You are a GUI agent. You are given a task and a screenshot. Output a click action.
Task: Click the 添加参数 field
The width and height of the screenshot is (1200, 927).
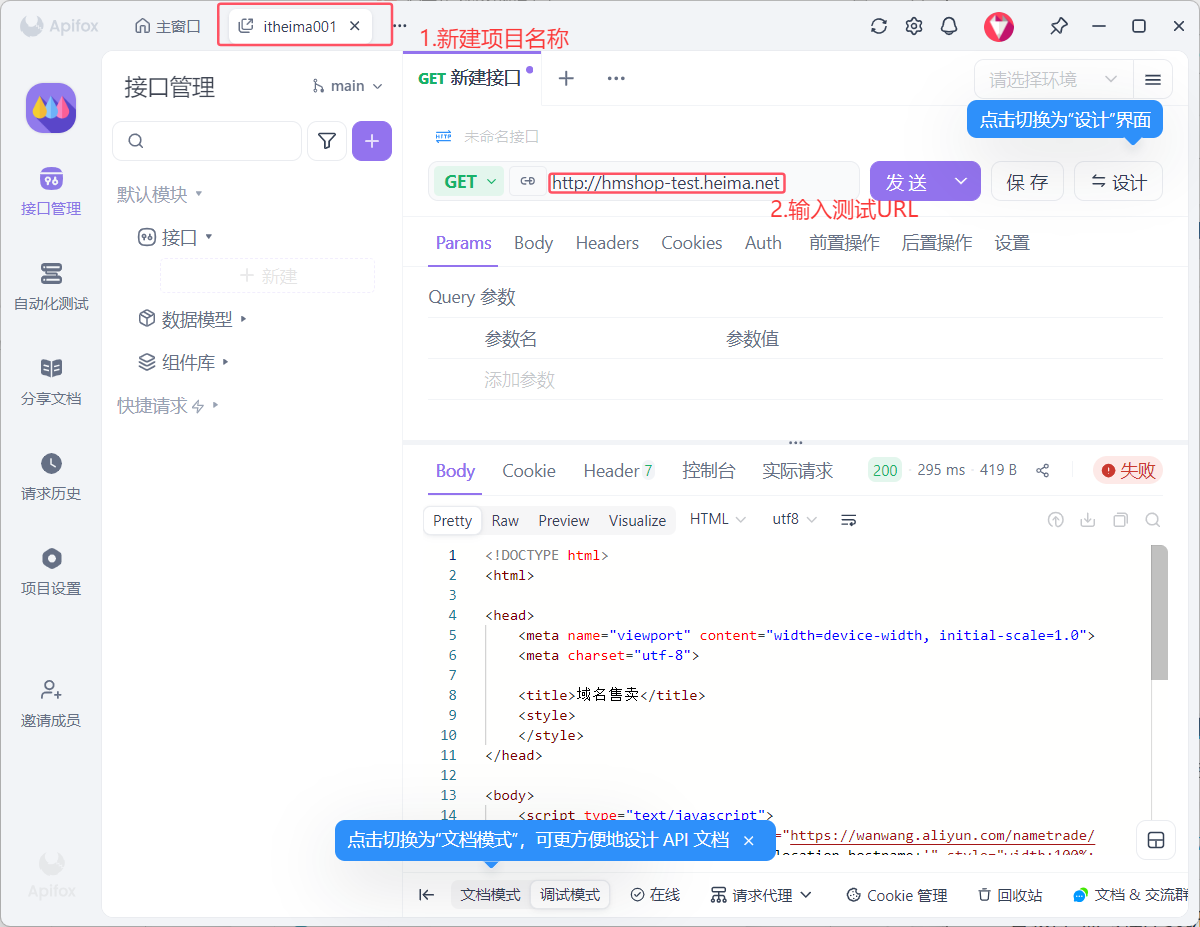[x=519, y=380]
